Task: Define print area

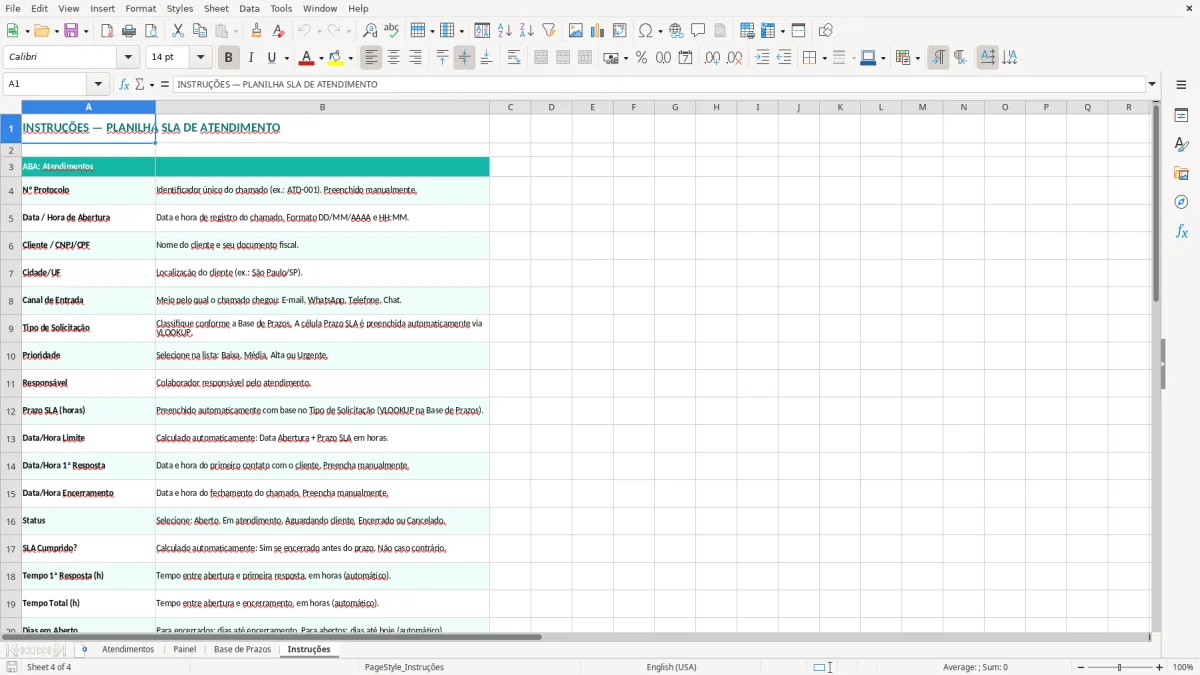Action: tap(747, 31)
